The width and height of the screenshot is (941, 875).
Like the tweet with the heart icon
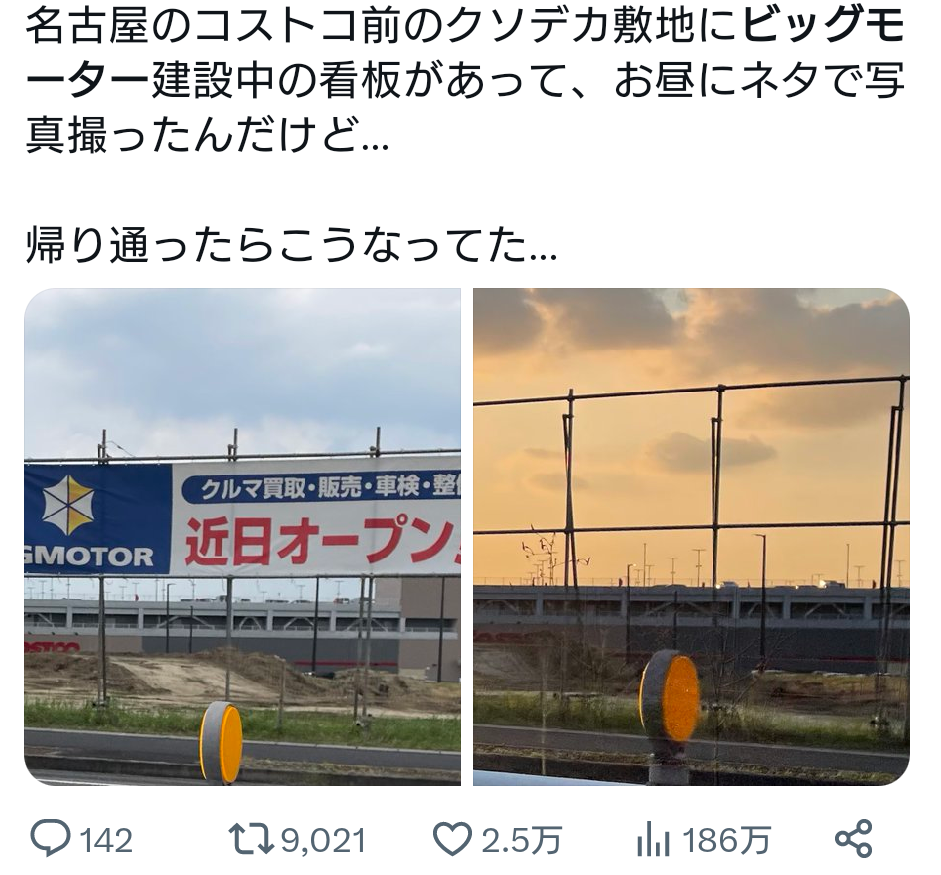click(452, 839)
